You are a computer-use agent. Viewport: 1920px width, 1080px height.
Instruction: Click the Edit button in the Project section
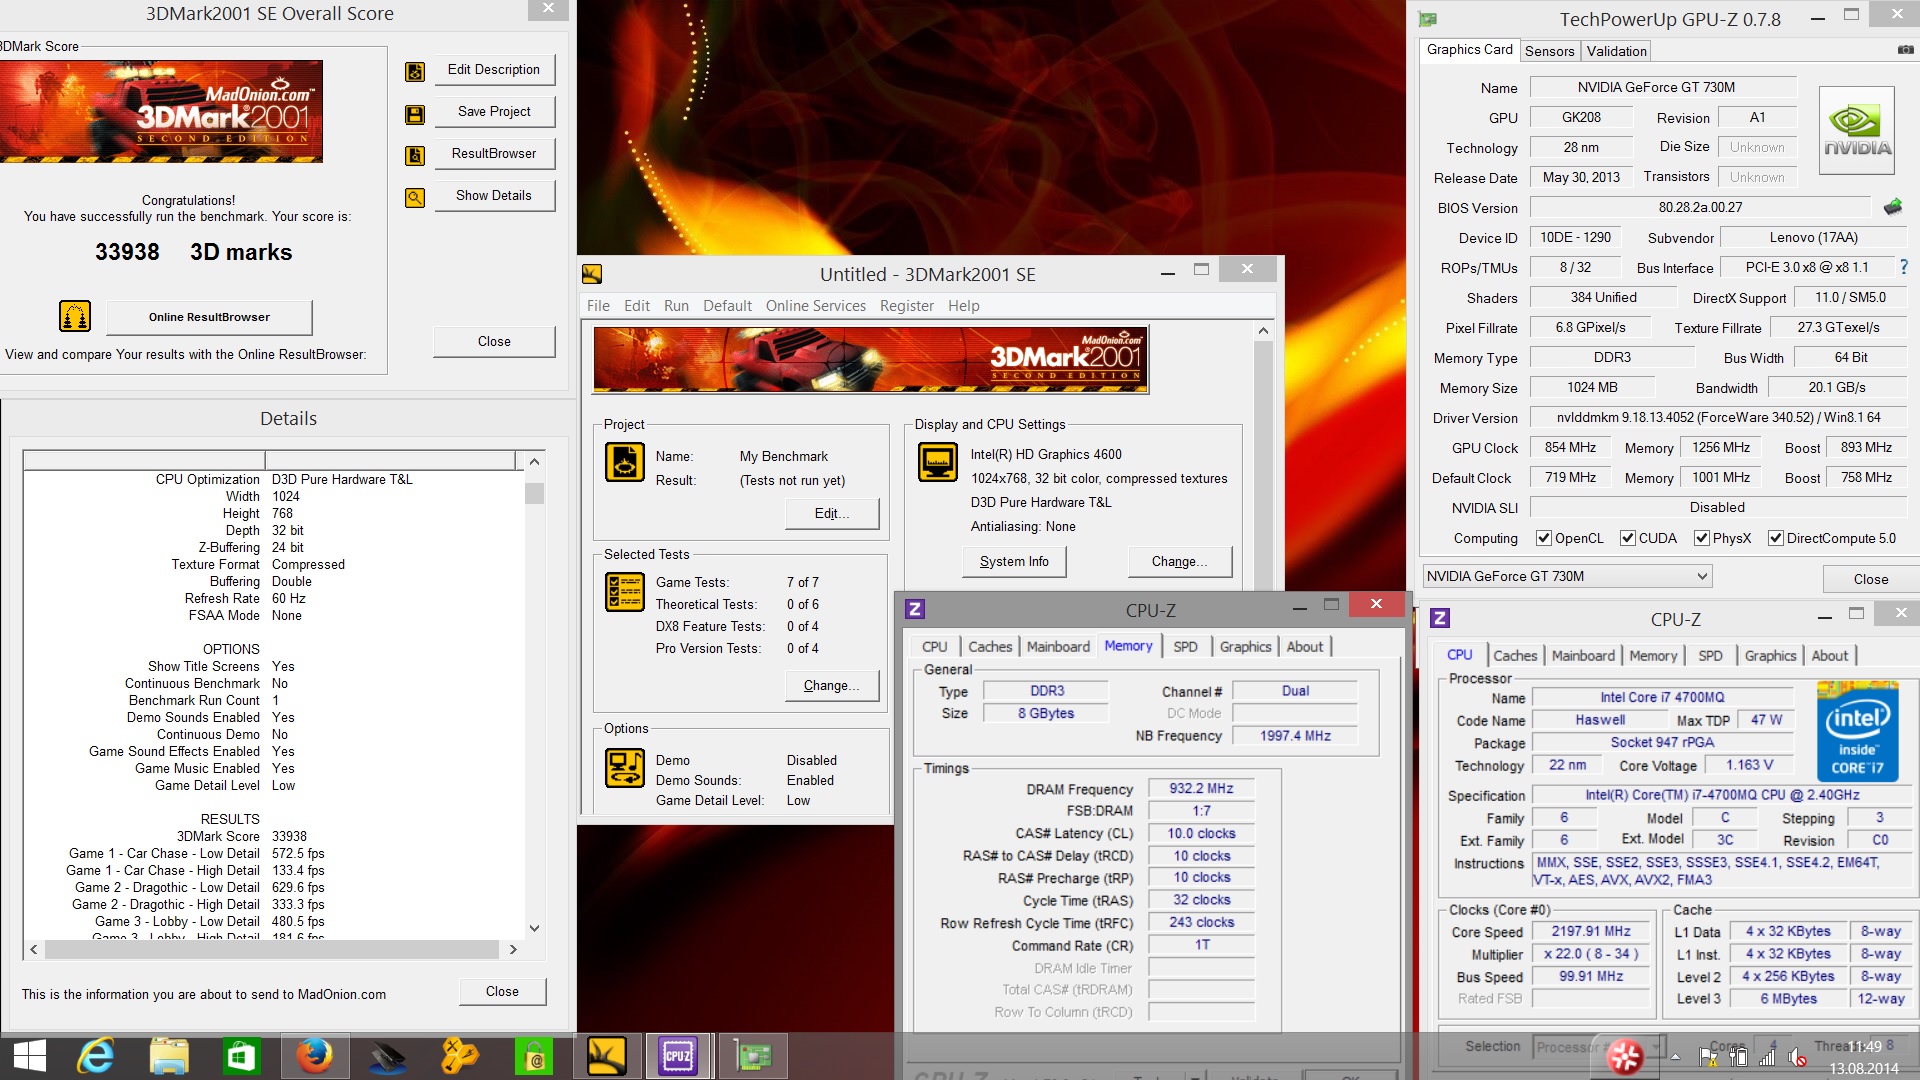point(832,514)
